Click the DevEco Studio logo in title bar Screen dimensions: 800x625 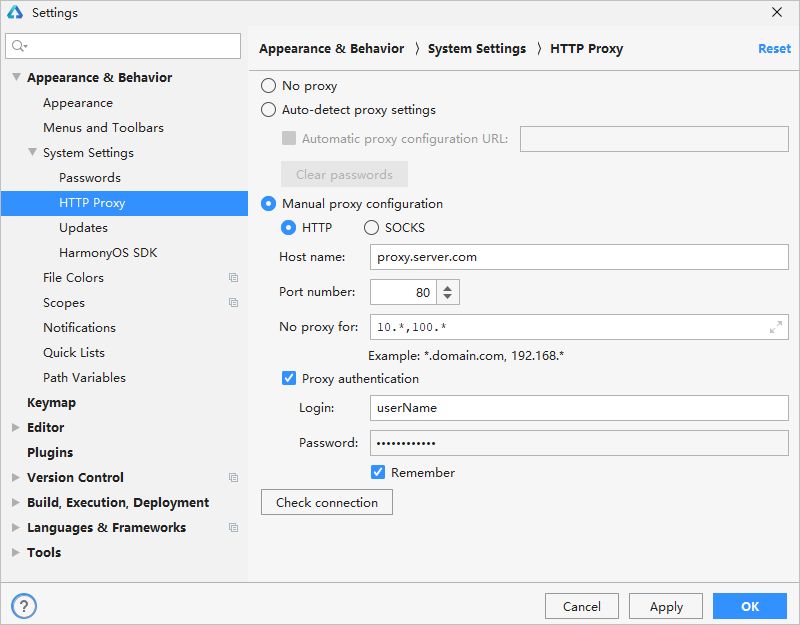pos(15,12)
